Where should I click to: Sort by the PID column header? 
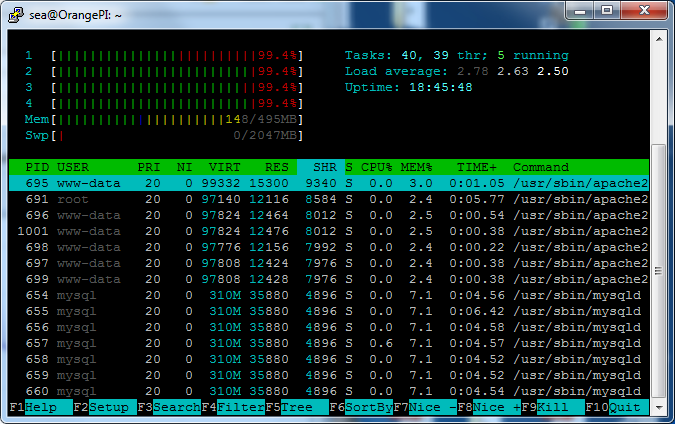tap(37, 167)
